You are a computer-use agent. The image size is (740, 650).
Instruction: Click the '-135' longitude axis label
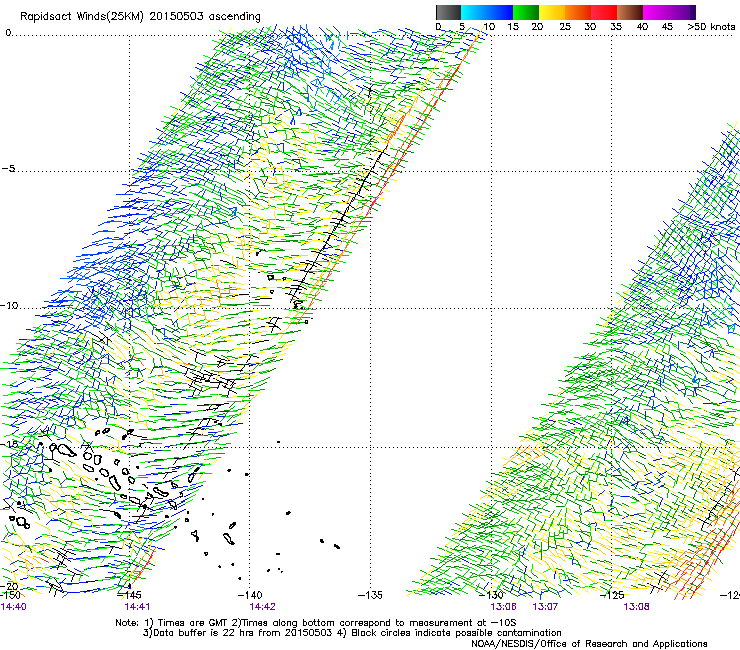370,595
